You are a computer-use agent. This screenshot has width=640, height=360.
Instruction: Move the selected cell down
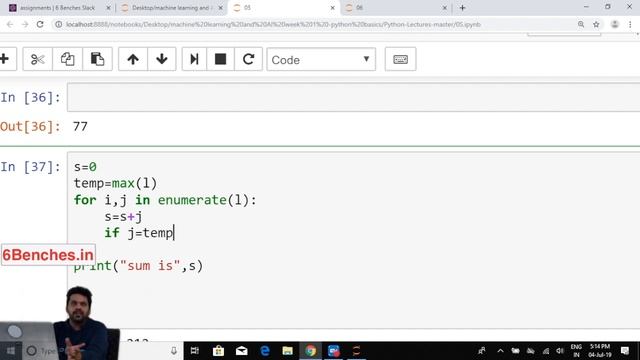[x=162, y=59]
